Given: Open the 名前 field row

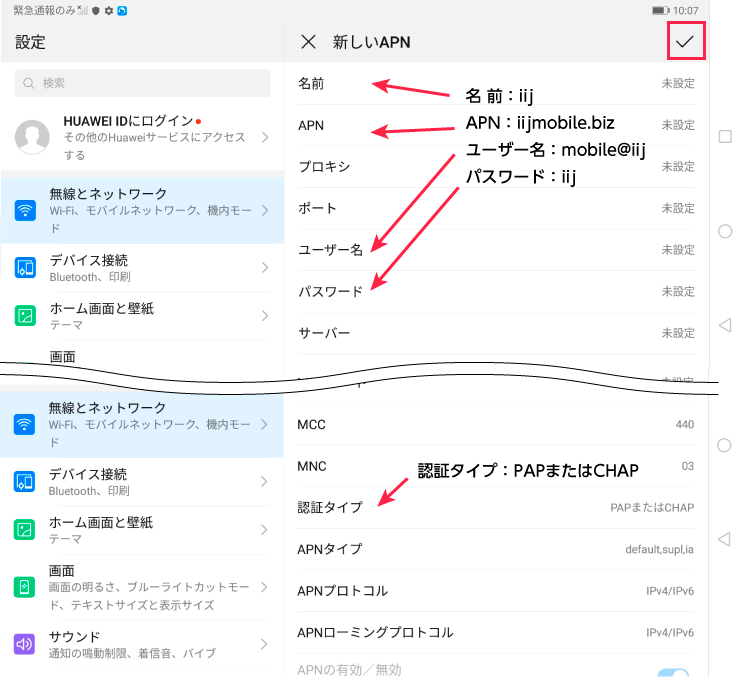Looking at the screenshot, I should pos(496,84).
